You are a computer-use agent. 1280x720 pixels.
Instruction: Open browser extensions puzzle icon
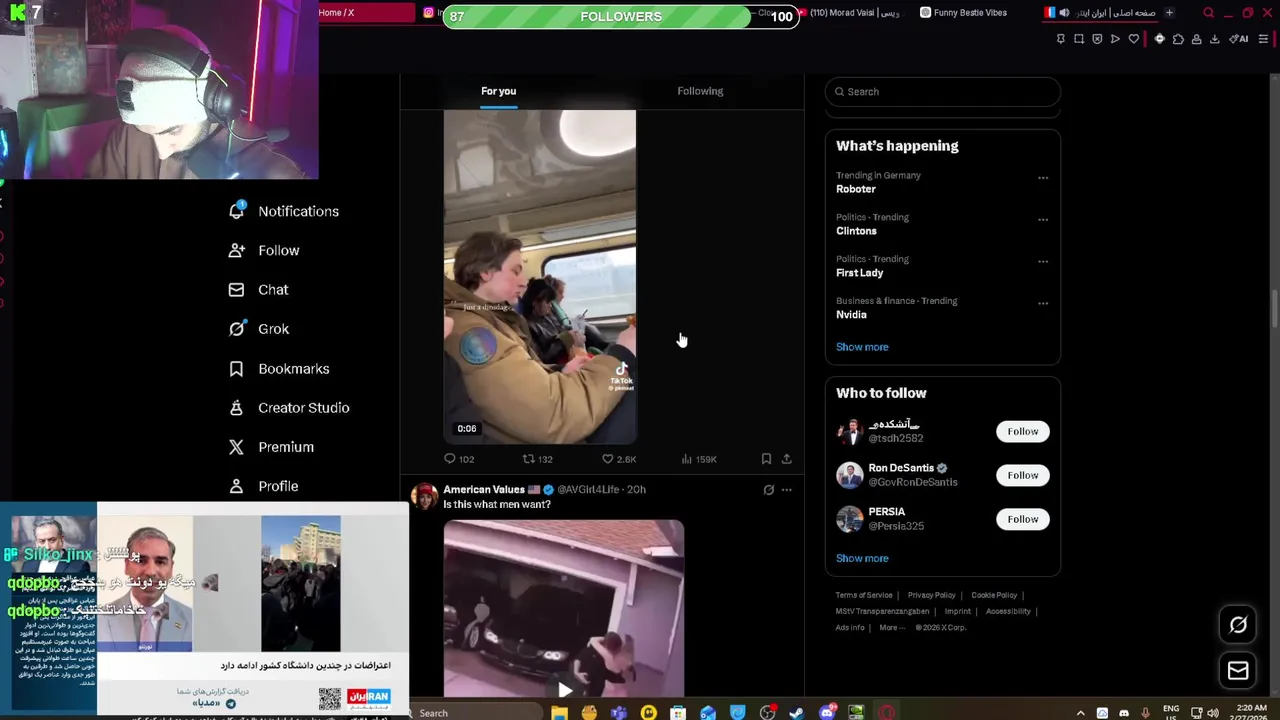(1178, 39)
